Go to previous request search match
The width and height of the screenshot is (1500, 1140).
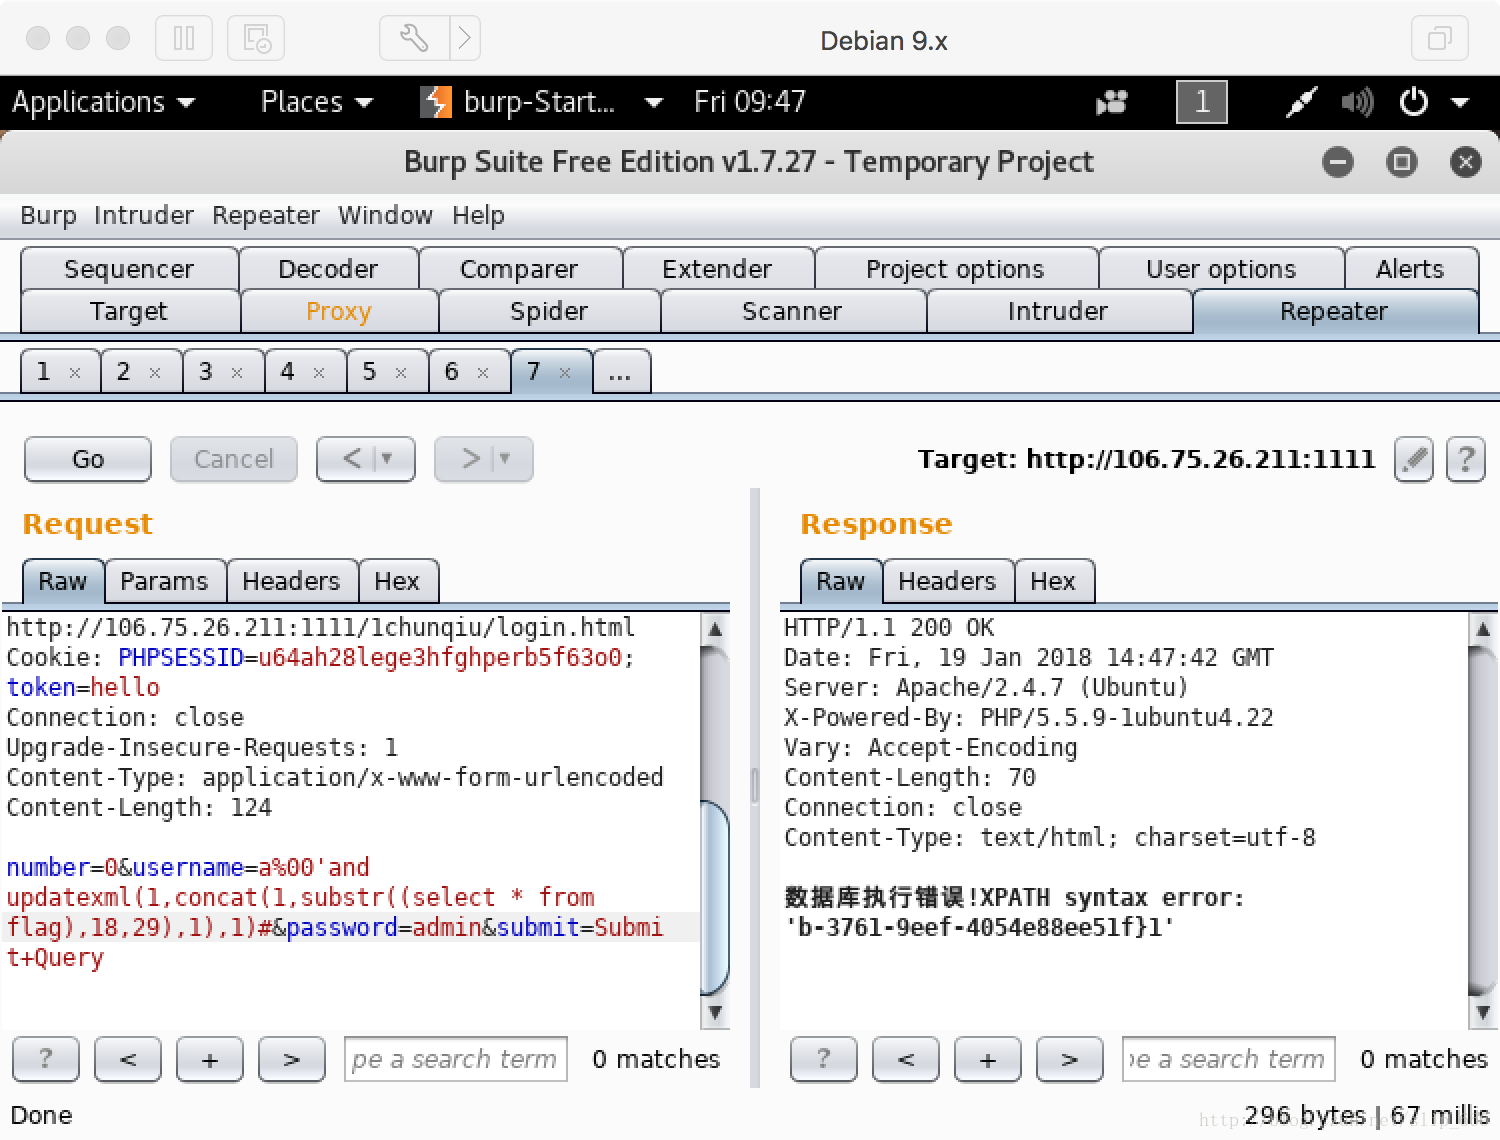coord(128,1059)
